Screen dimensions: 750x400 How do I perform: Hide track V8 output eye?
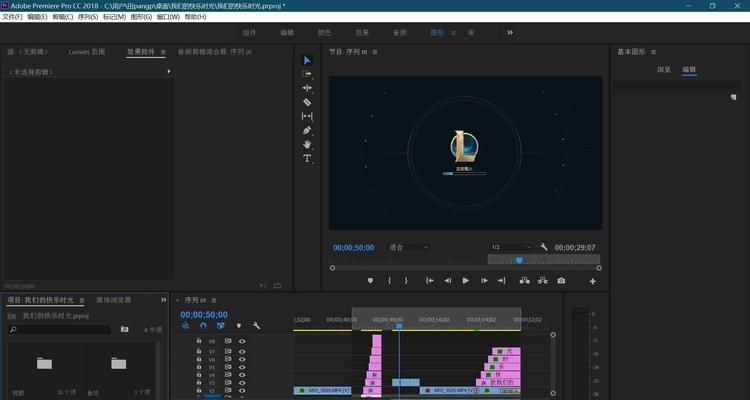tap(242, 341)
